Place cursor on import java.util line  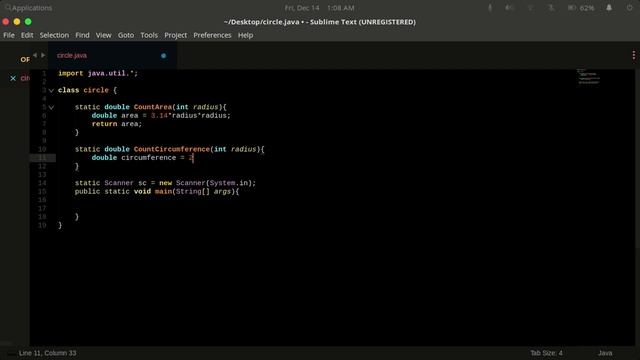pyautogui.click(x=98, y=73)
